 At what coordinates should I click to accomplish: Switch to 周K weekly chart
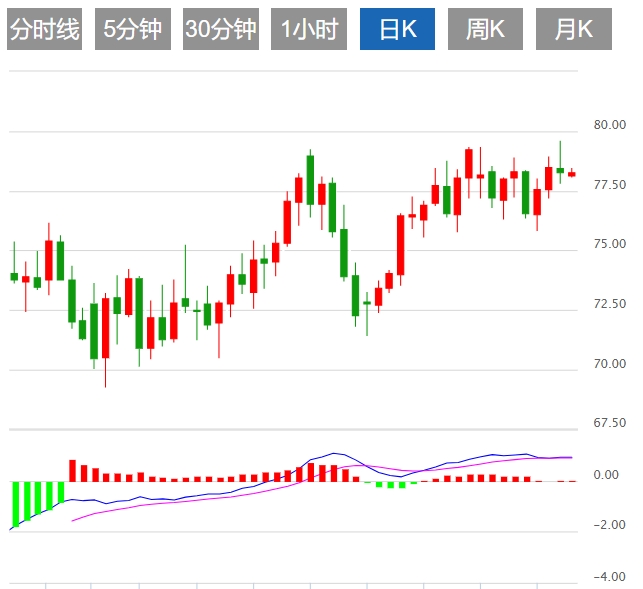485,29
